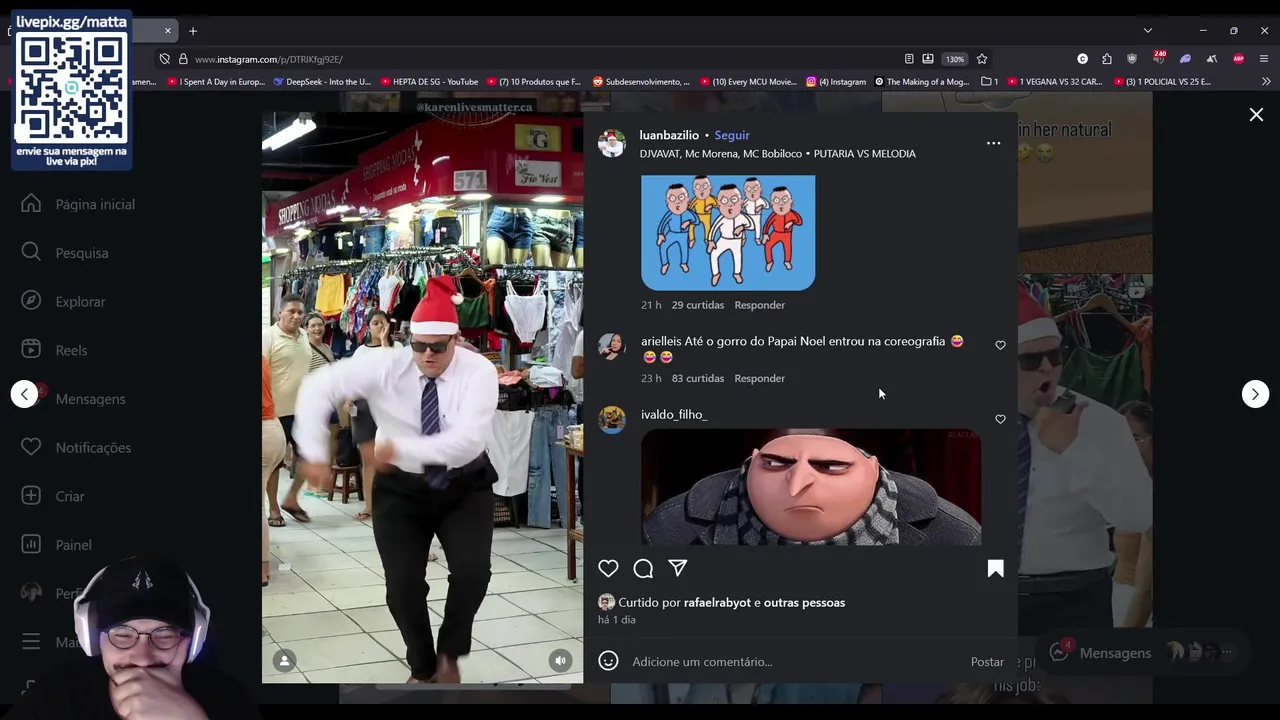Open the ivaldo_filho_ username
This screenshot has height=720, width=1280.
(x=674, y=414)
